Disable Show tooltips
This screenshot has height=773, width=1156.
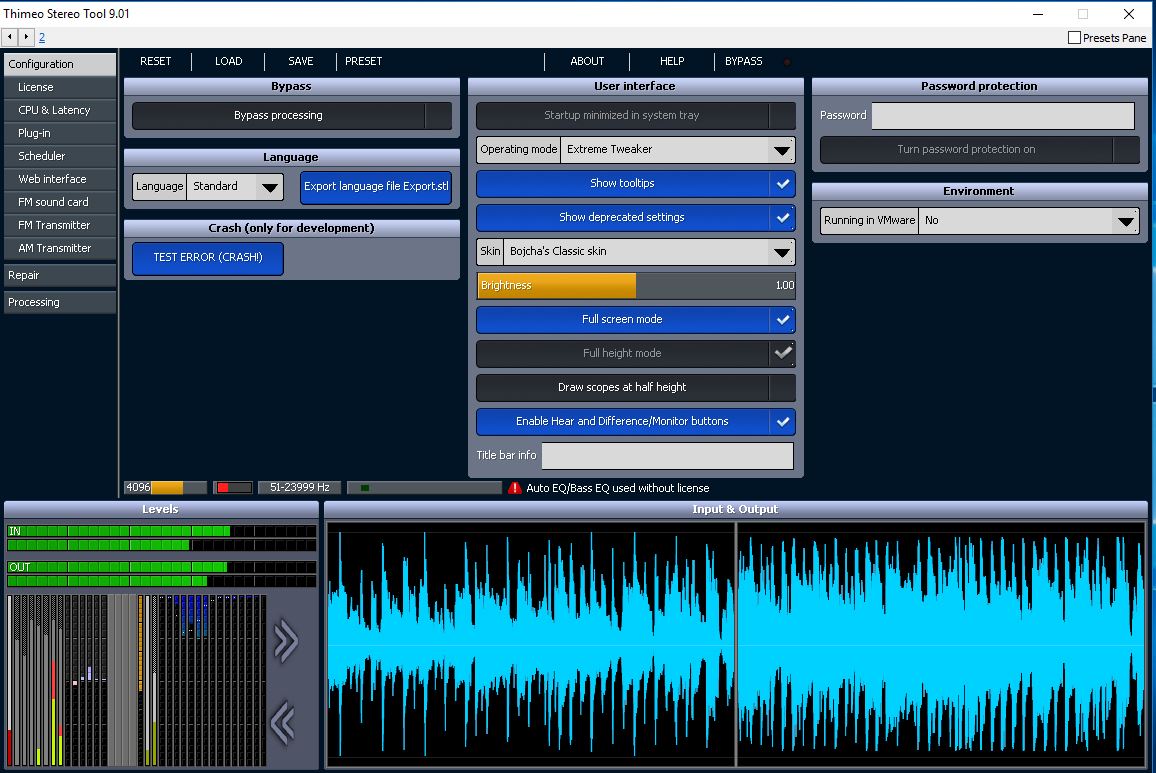tap(636, 184)
